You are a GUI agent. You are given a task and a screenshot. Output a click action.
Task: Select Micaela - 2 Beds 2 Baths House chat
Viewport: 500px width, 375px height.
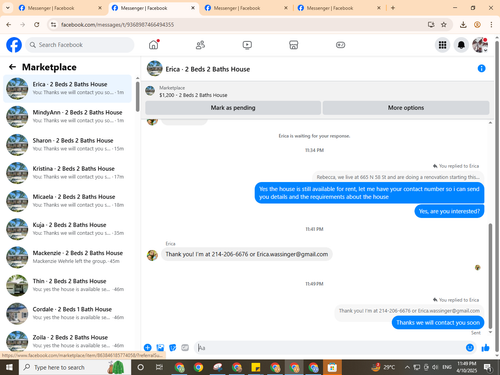(x=67, y=201)
